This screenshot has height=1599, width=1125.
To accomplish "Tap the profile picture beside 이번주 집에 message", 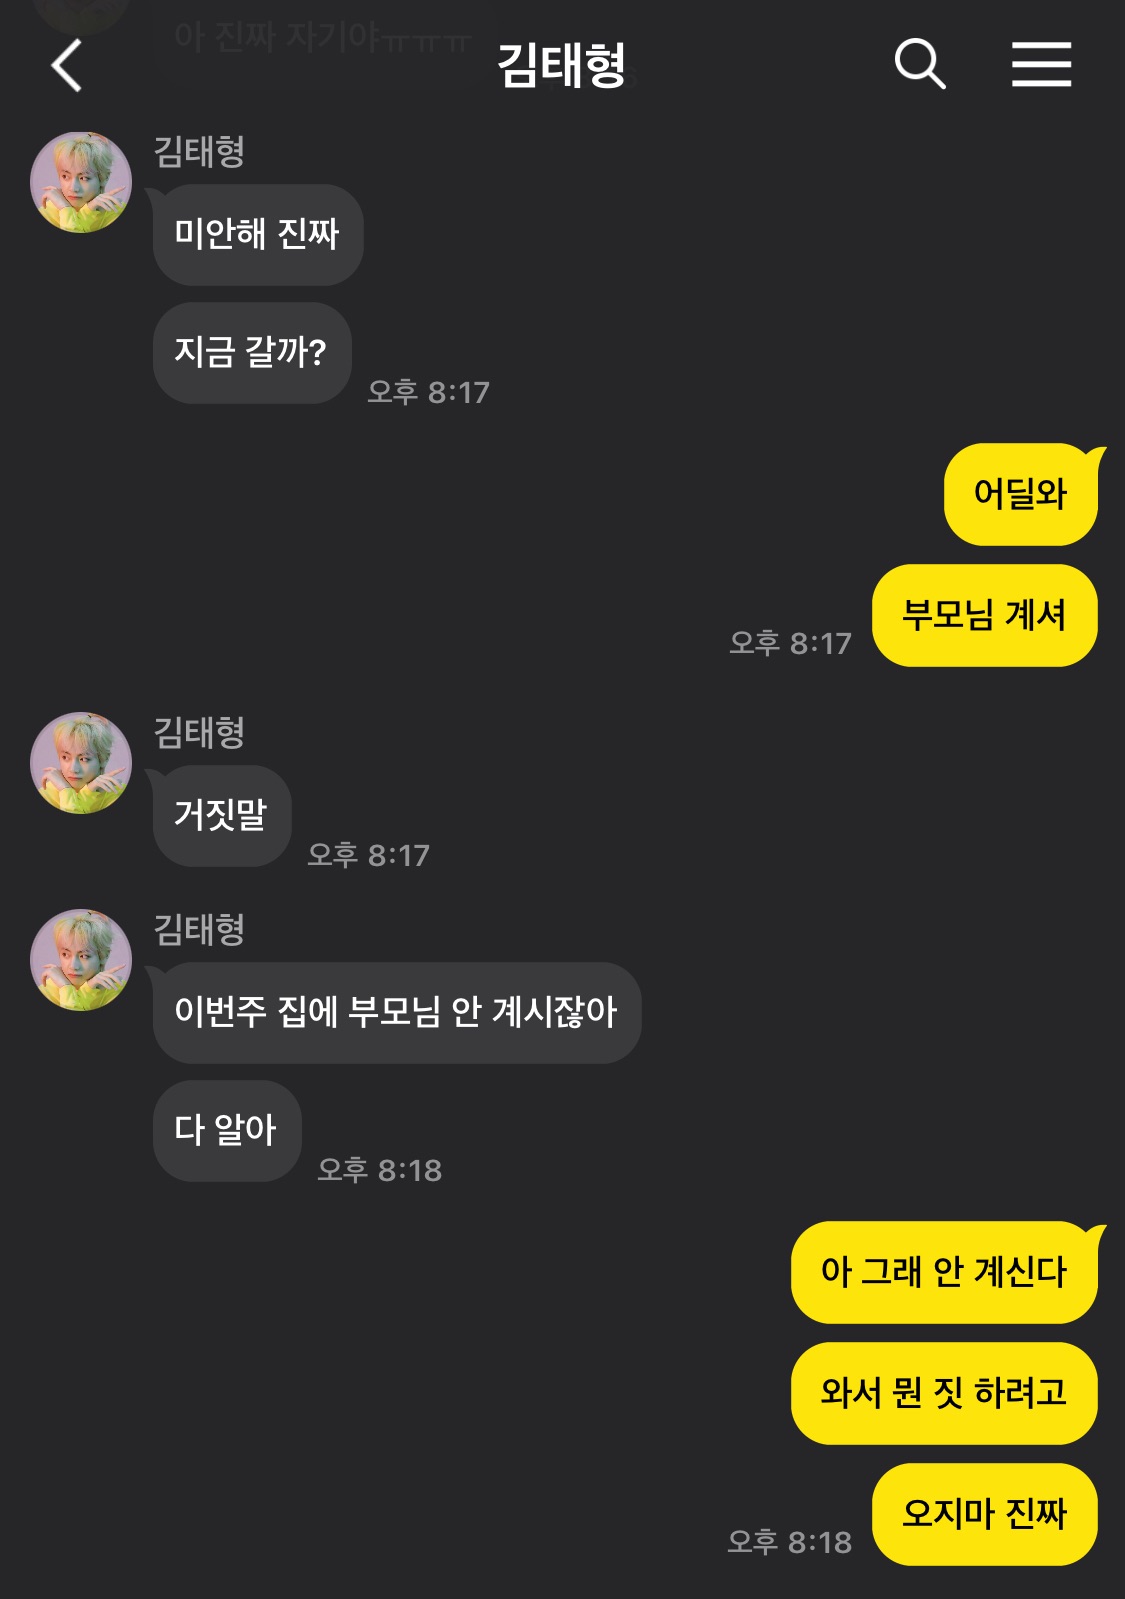I will pyautogui.click(x=81, y=960).
